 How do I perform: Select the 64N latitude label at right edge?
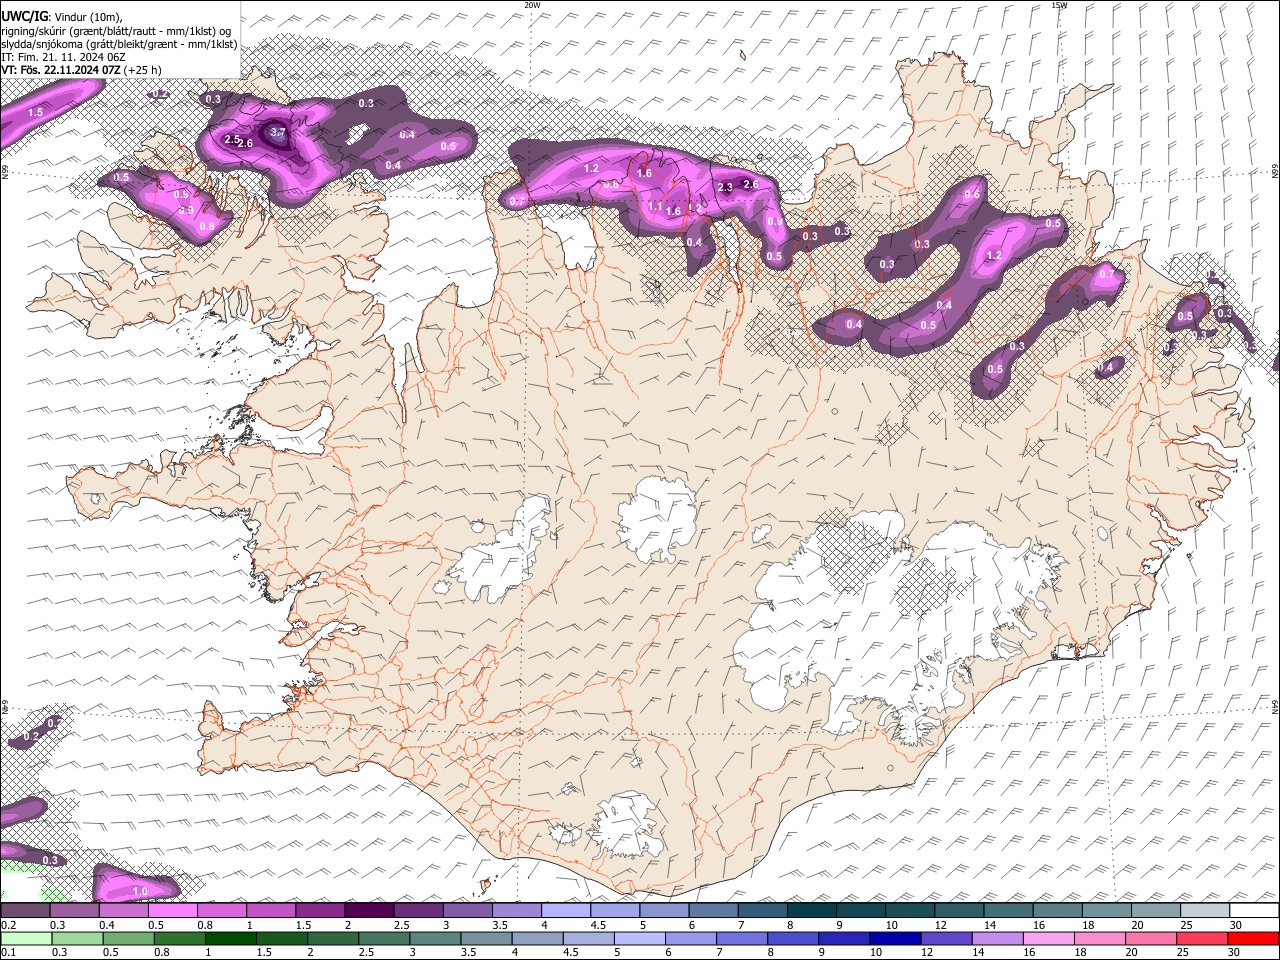pos(1275,706)
